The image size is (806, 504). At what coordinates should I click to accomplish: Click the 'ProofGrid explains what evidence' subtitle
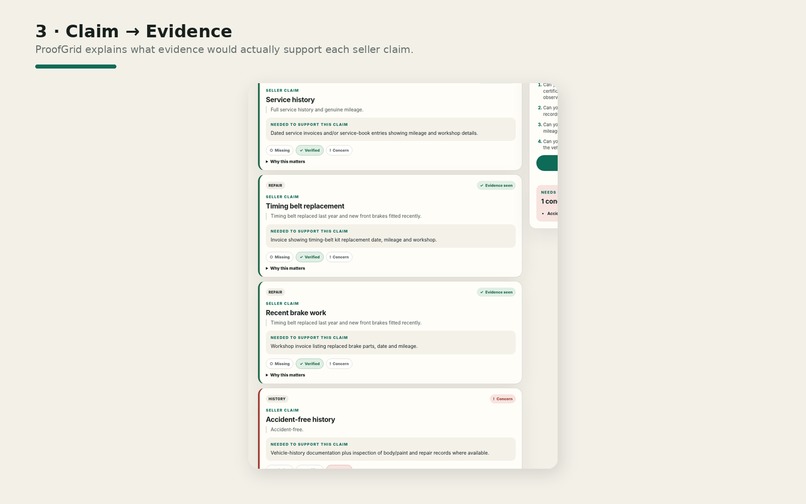pos(224,50)
